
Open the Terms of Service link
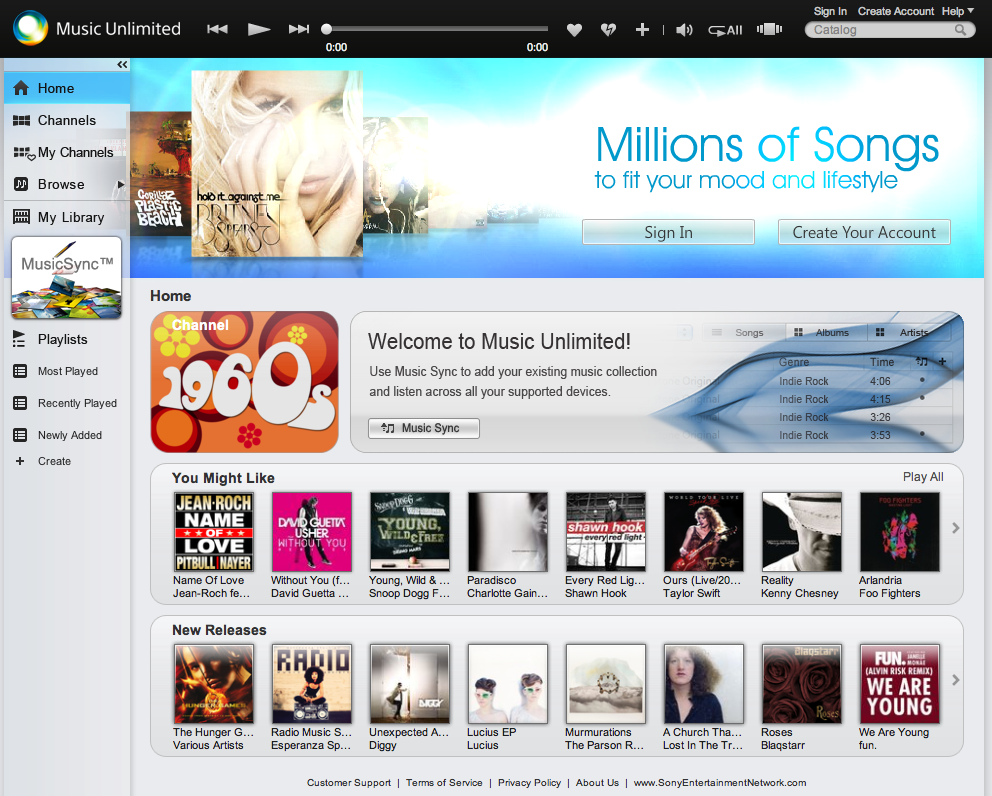444,783
